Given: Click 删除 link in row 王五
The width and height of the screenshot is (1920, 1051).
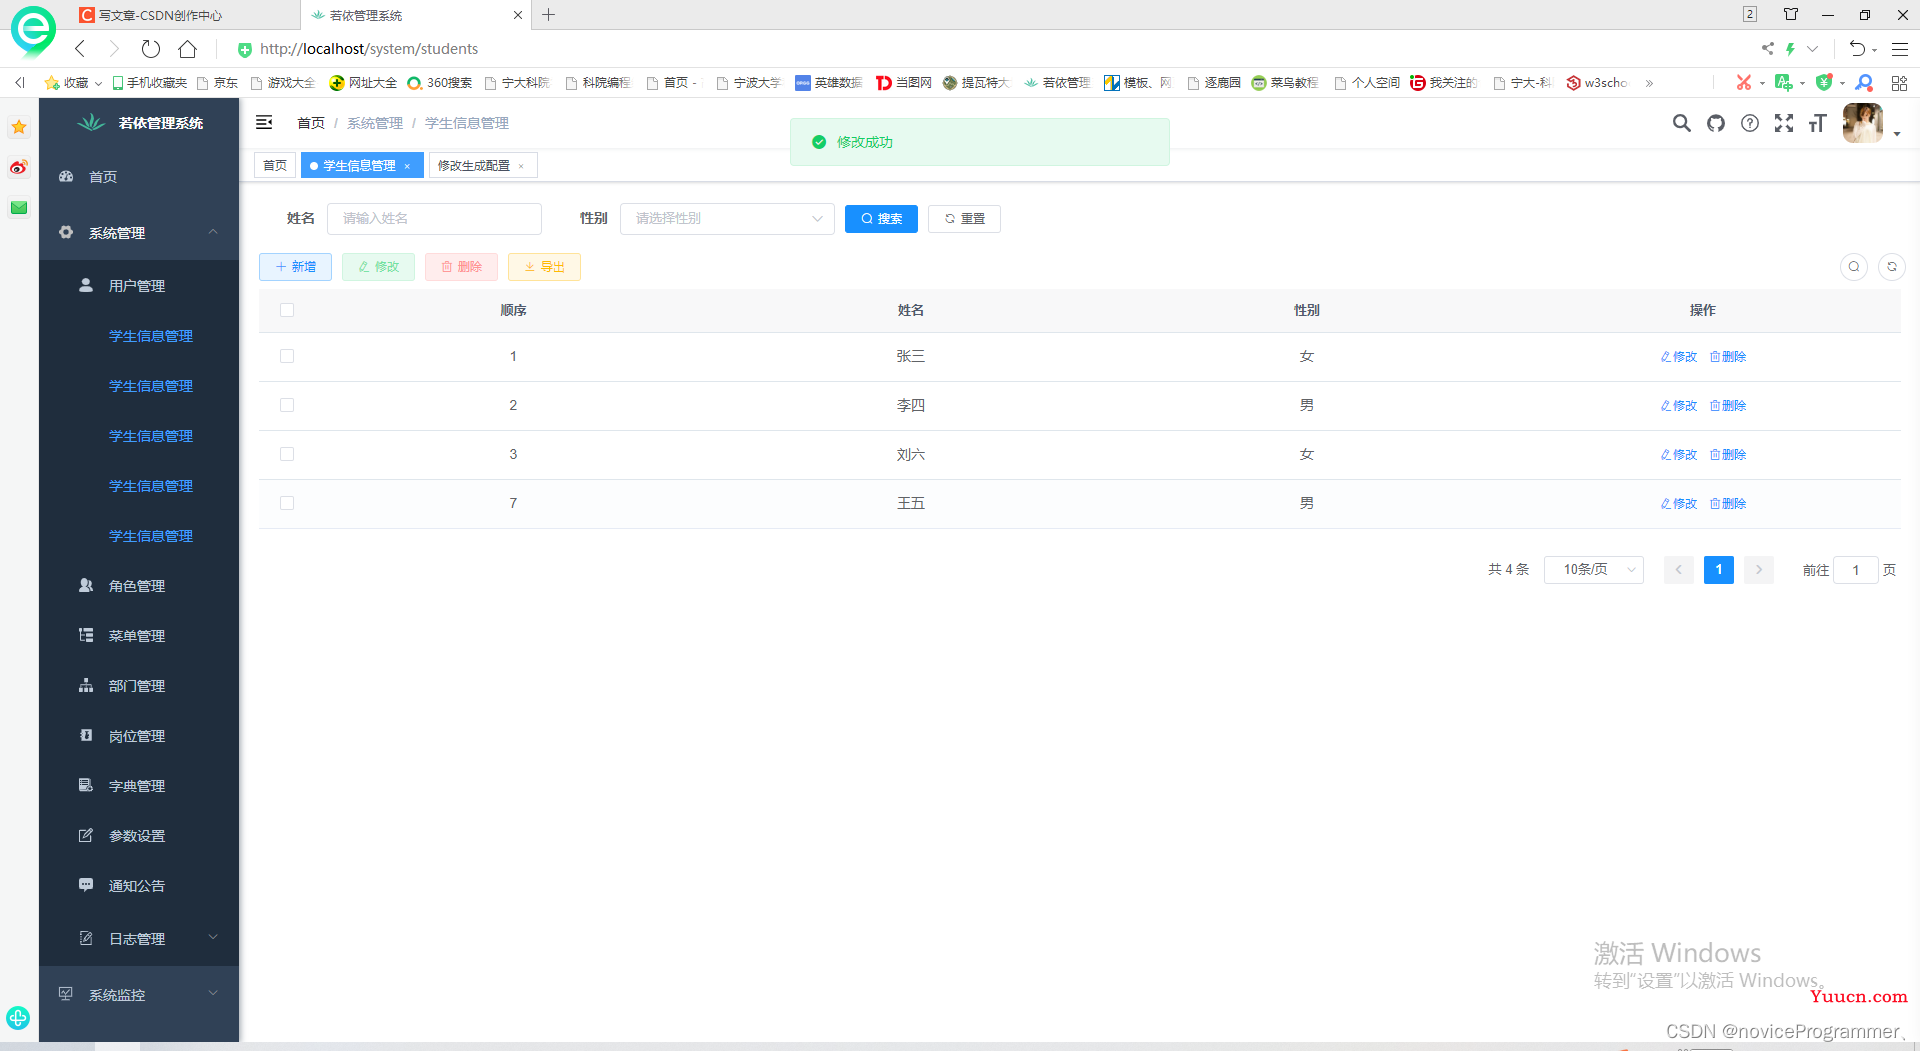Looking at the screenshot, I should pos(1728,503).
